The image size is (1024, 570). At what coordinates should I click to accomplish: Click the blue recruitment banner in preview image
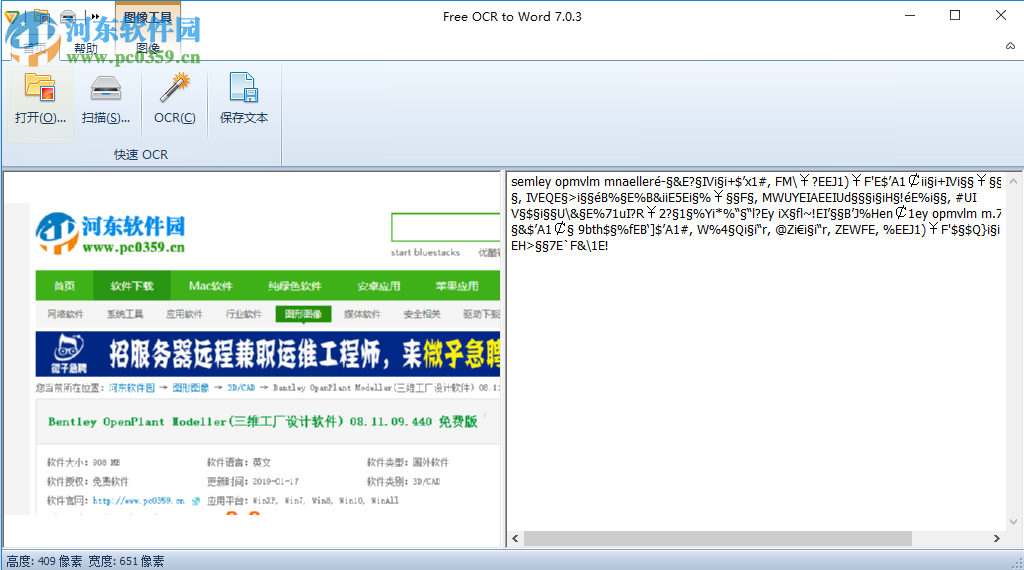point(268,354)
